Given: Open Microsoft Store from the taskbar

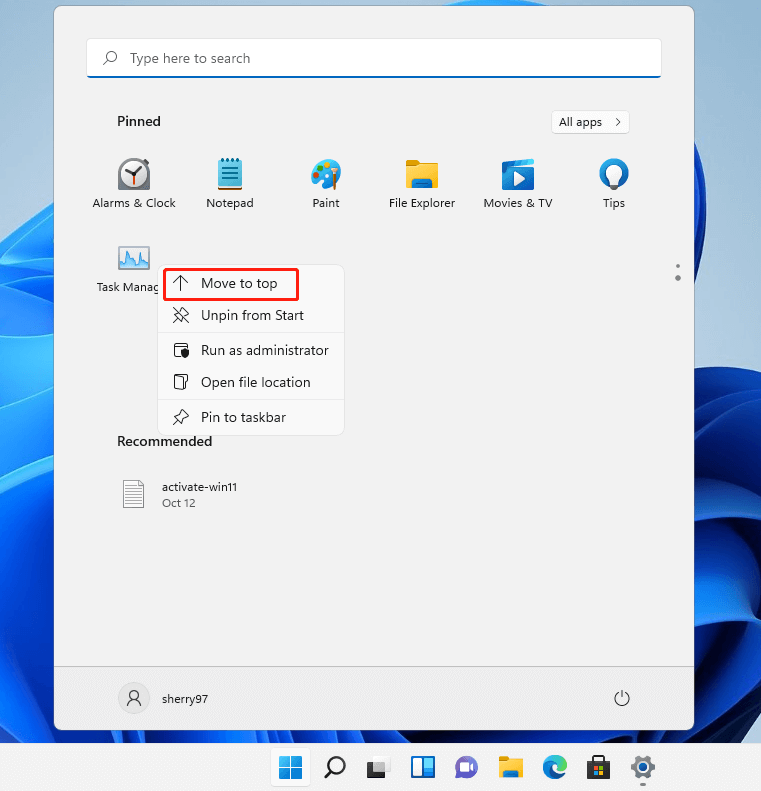Looking at the screenshot, I should pyautogui.click(x=599, y=767).
